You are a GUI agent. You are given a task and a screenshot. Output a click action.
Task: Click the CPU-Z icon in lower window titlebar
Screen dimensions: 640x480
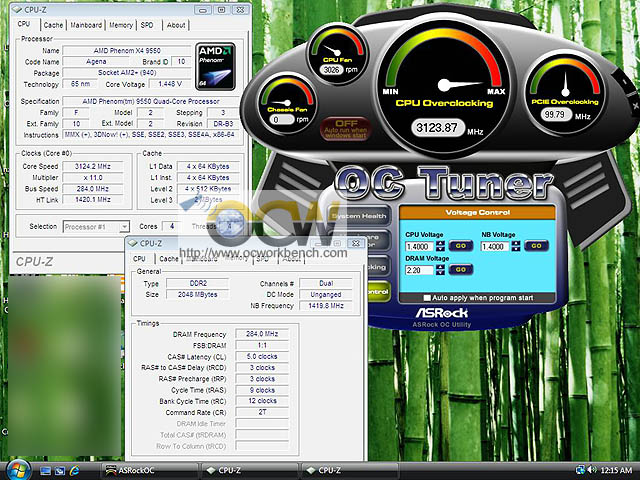pyautogui.click(x=132, y=243)
